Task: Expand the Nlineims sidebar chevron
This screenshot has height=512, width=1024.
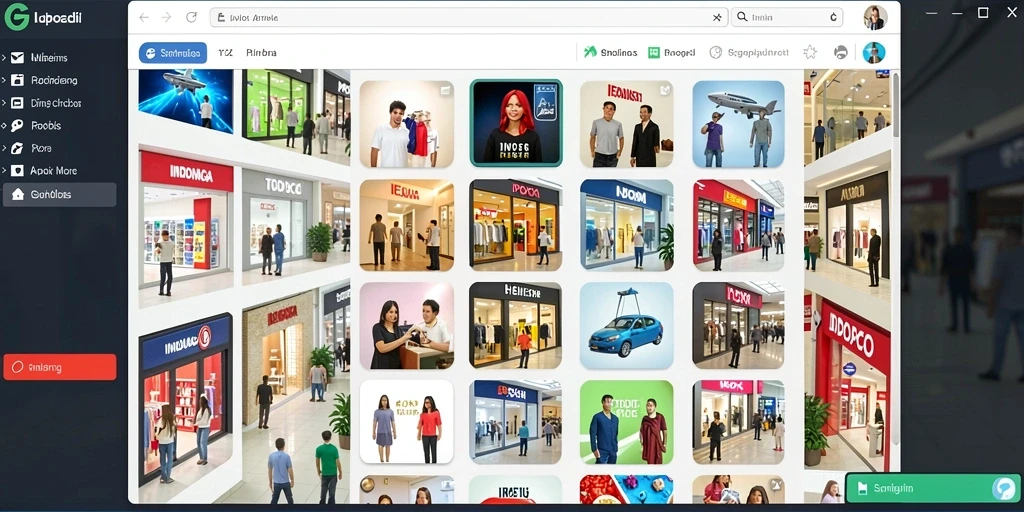Action: (x=4, y=57)
